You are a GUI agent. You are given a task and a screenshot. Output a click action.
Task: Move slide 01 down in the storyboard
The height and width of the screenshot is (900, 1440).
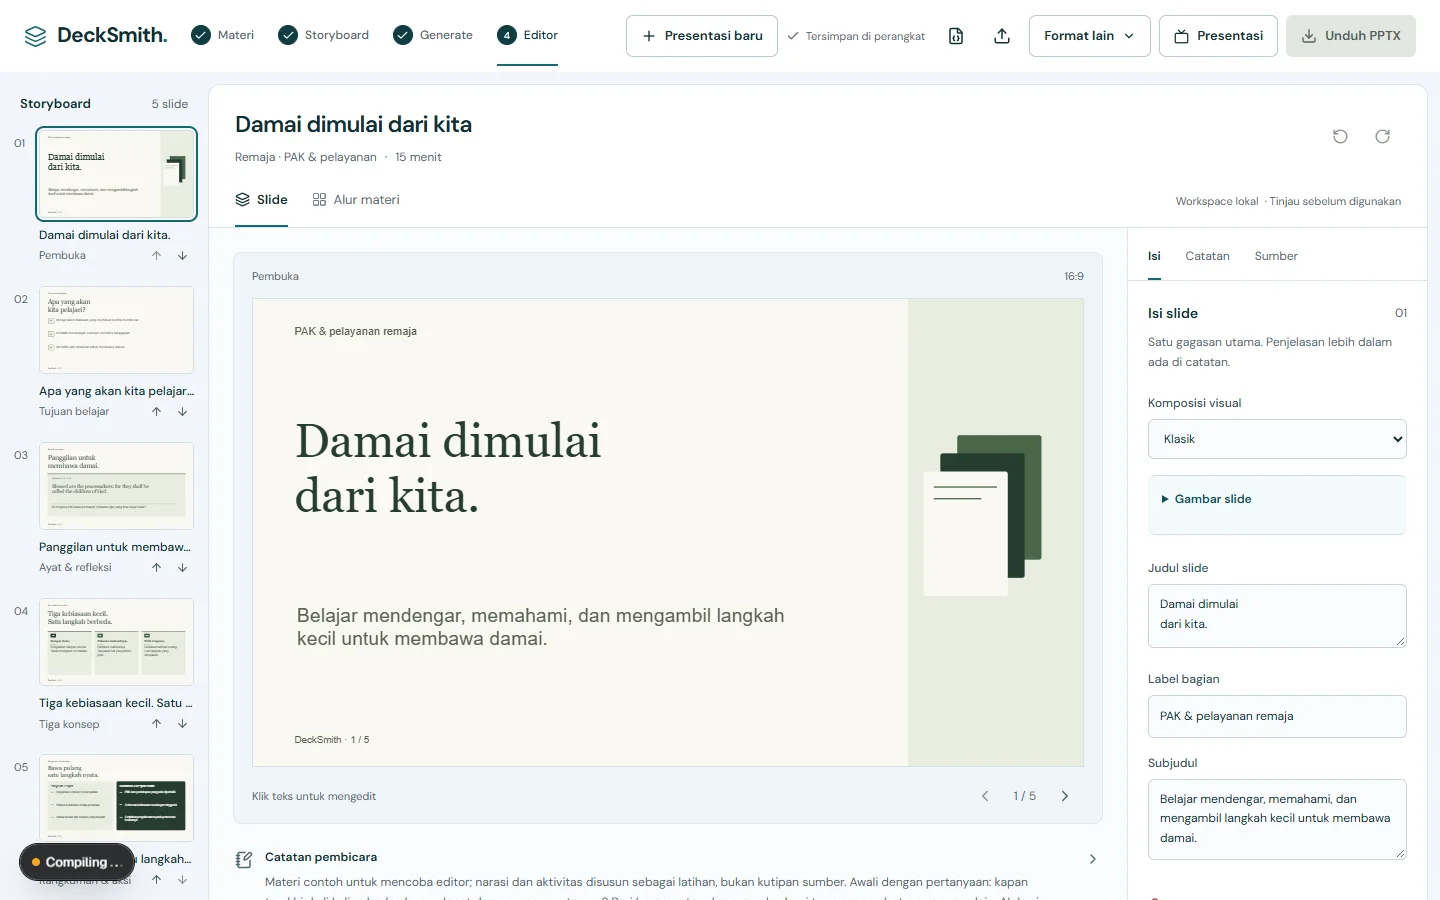tap(183, 256)
